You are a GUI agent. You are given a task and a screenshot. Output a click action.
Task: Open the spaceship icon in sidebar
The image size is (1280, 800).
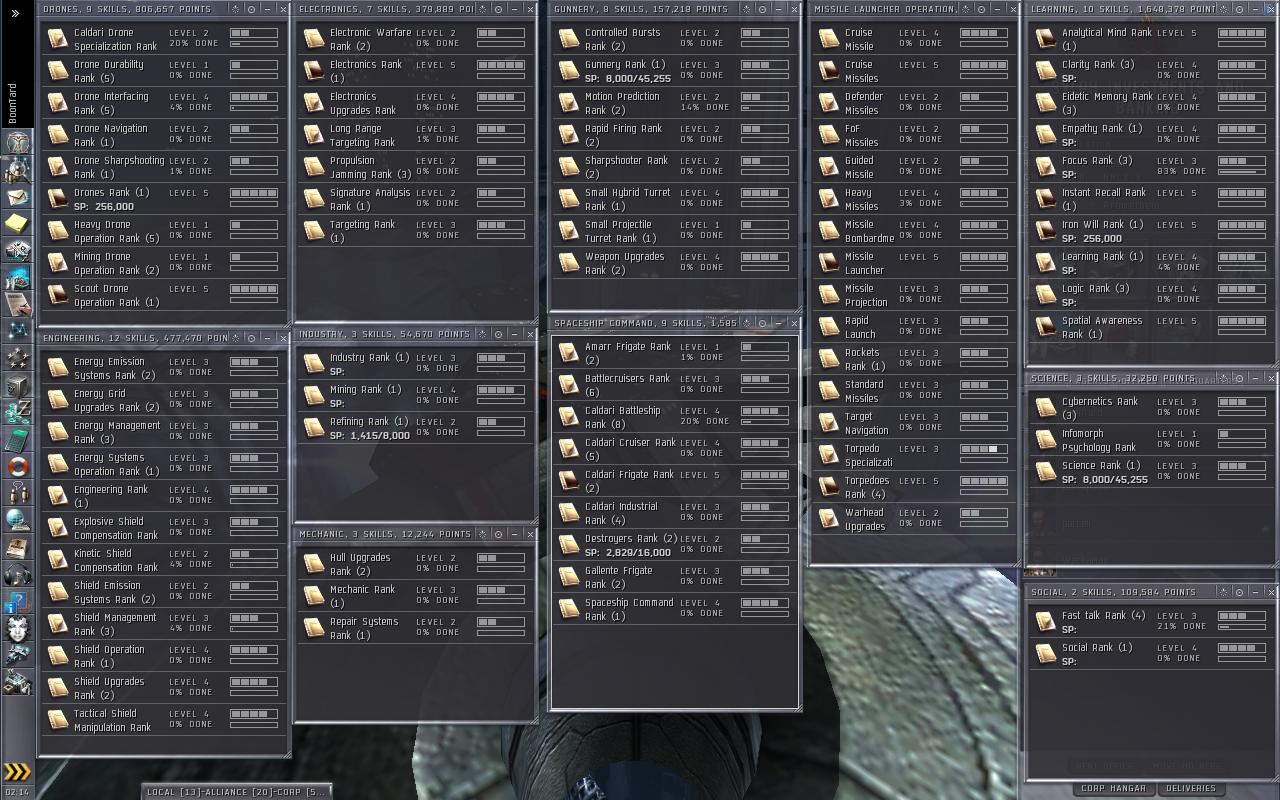pos(17,655)
